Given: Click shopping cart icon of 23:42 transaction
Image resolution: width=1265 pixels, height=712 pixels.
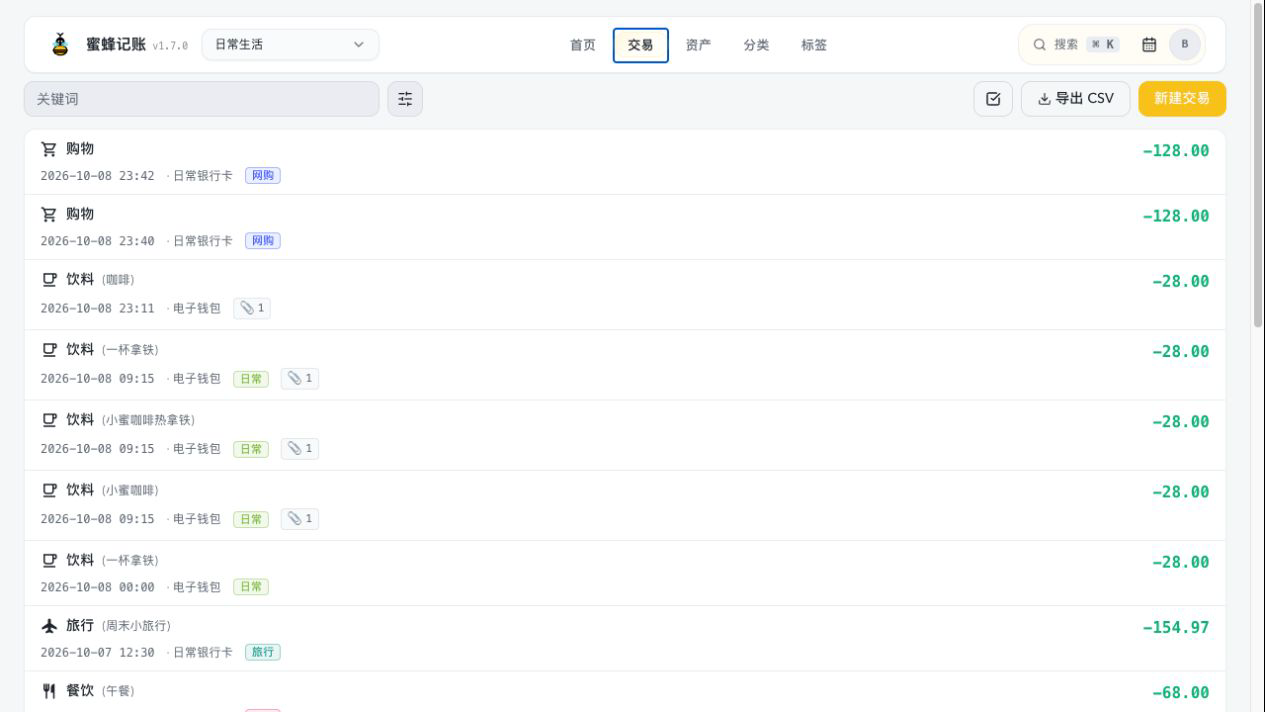Looking at the screenshot, I should pyautogui.click(x=49, y=149).
